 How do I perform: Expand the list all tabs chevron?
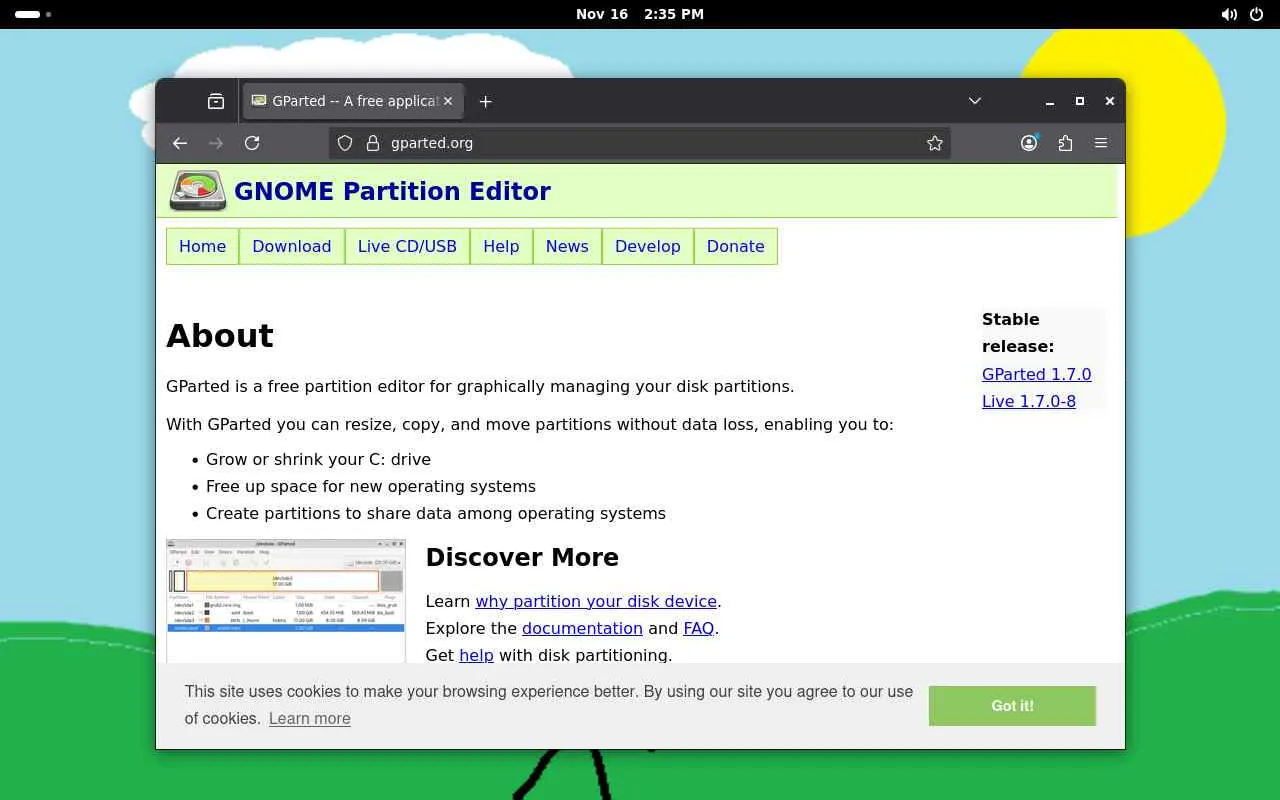click(975, 101)
